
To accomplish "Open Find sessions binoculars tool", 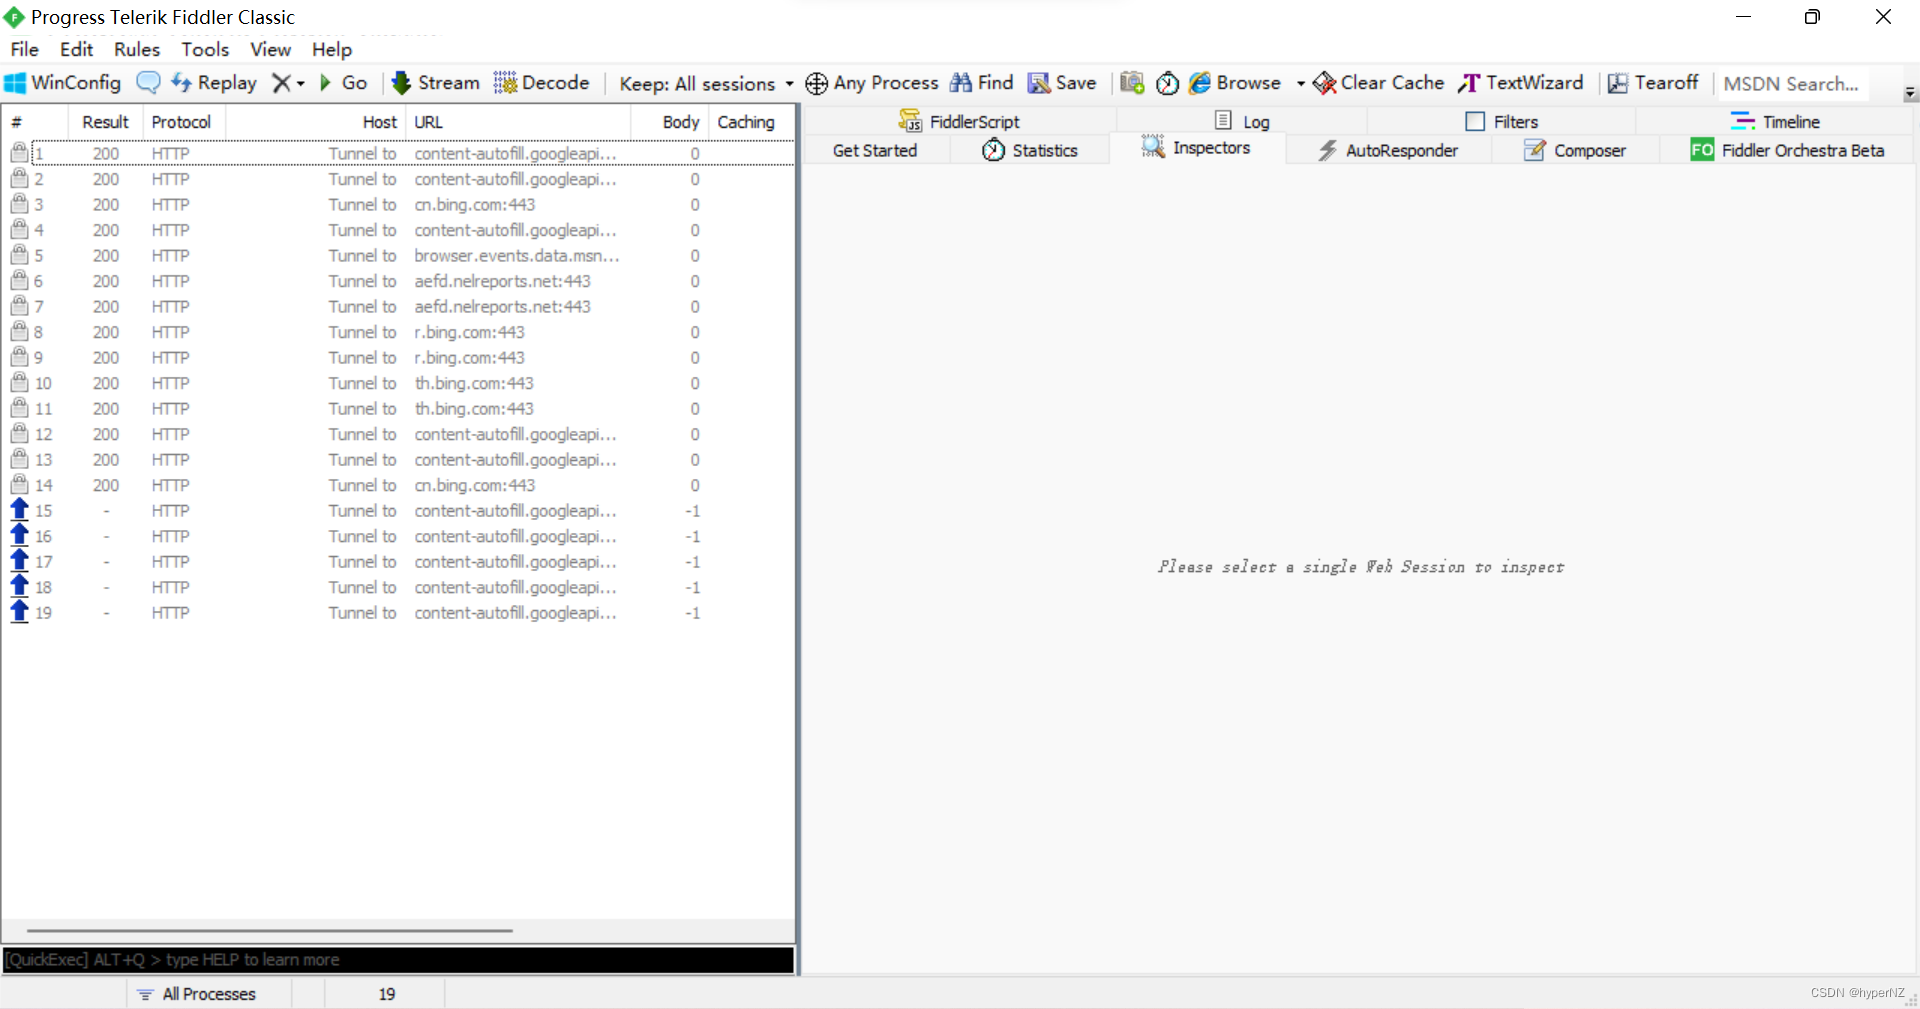I will pyautogui.click(x=981, y=83).
